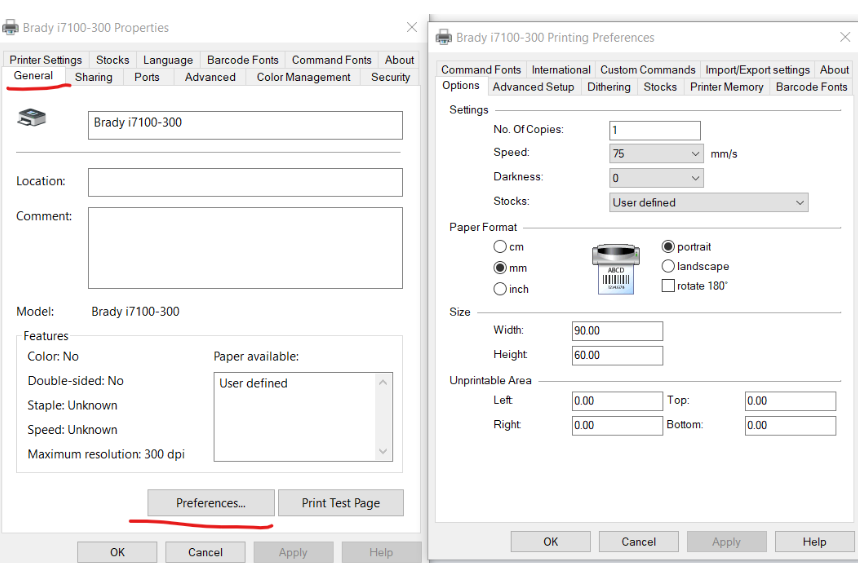Image resolution: width=858 pixels, height=563 pixels.
Task: Click Cancel in Printing Preferences window
Action: pyautogui.click(x=639, y=542)
